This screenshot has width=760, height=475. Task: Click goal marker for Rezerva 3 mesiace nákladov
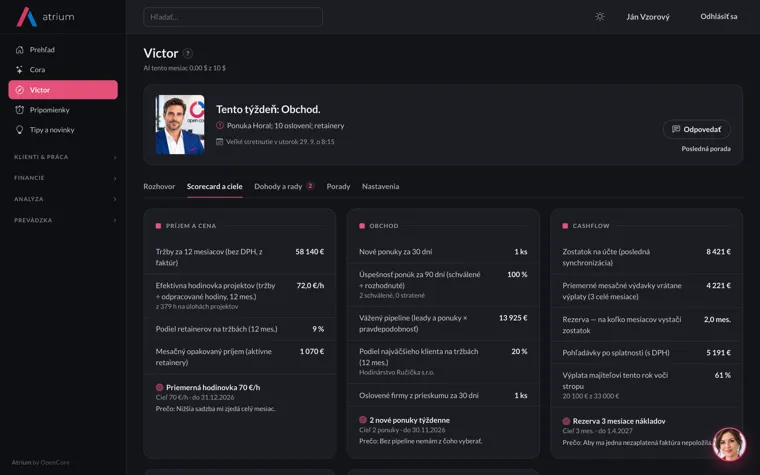(x=566, y=421)
